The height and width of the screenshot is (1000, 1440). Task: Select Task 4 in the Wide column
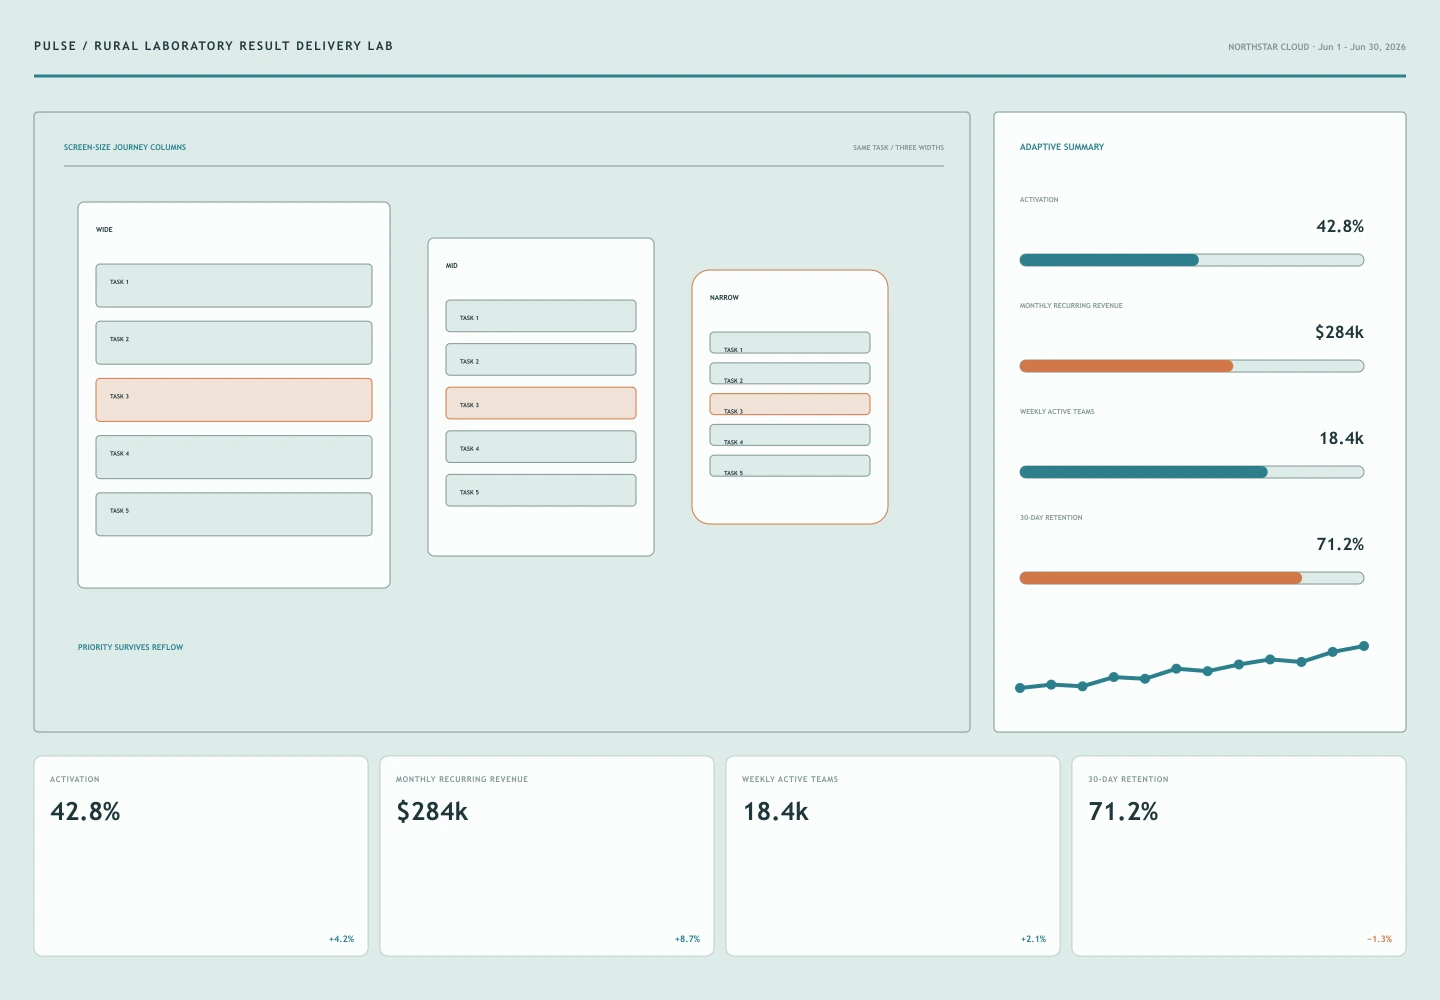point(234,457)
